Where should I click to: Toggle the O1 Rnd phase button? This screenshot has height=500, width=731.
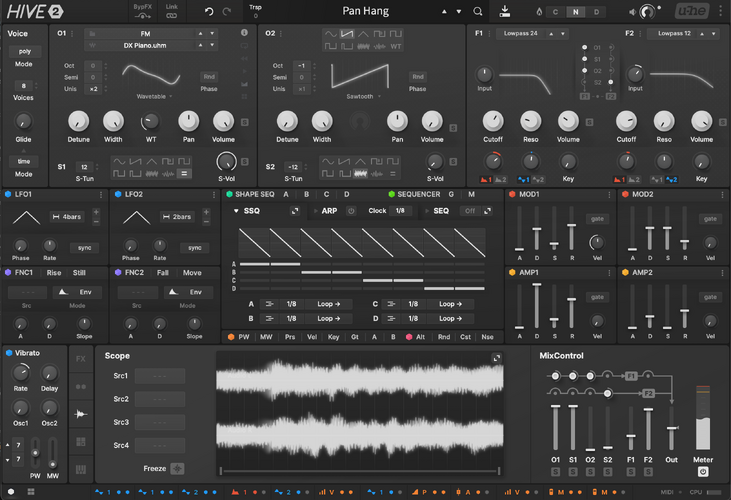pyautogui.click(x=209, y=76)
